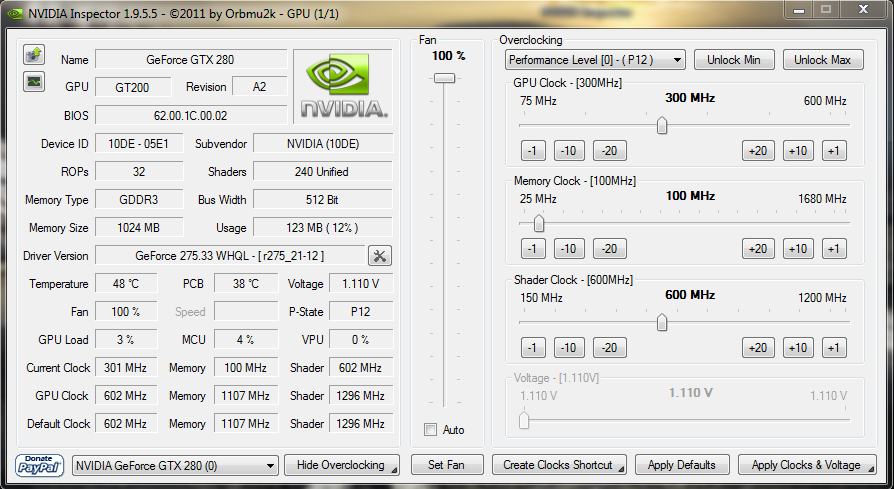
Task: Increase GPU Clock by 10 MHz
Action: point(798,151)
